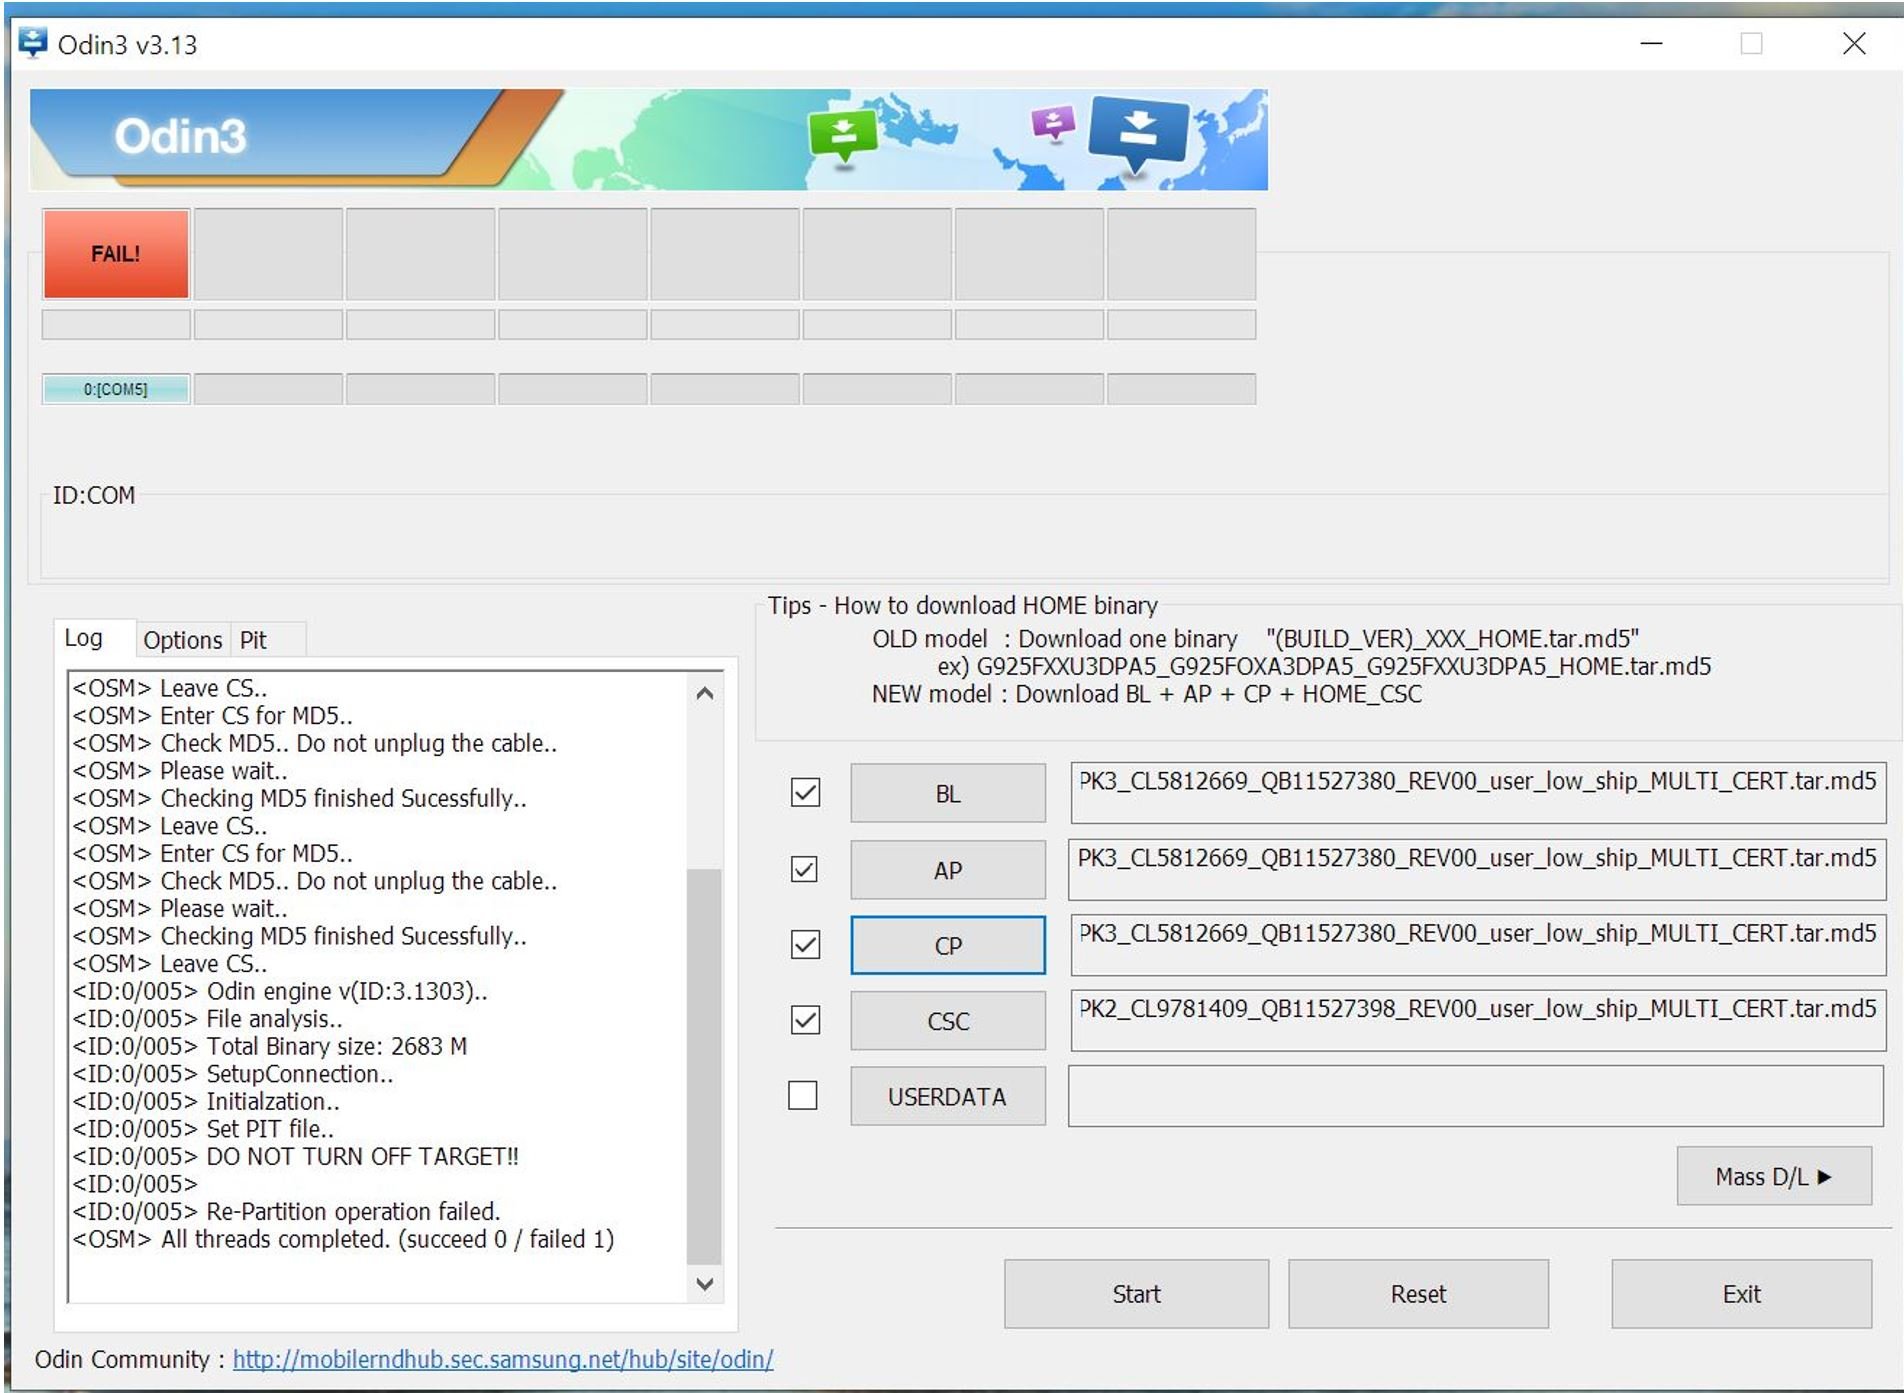Click the log scrollbar up arrow
The height and width of the screenshot is (1393, 1904).
705,693
